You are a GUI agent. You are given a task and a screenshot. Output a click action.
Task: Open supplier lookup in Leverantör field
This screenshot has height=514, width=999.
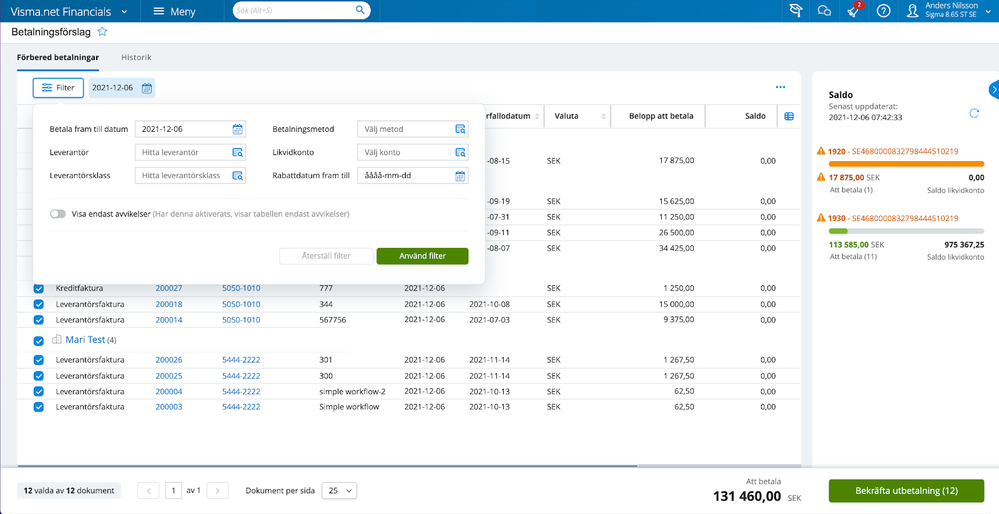pyautogui.click(x=238, y=152)
